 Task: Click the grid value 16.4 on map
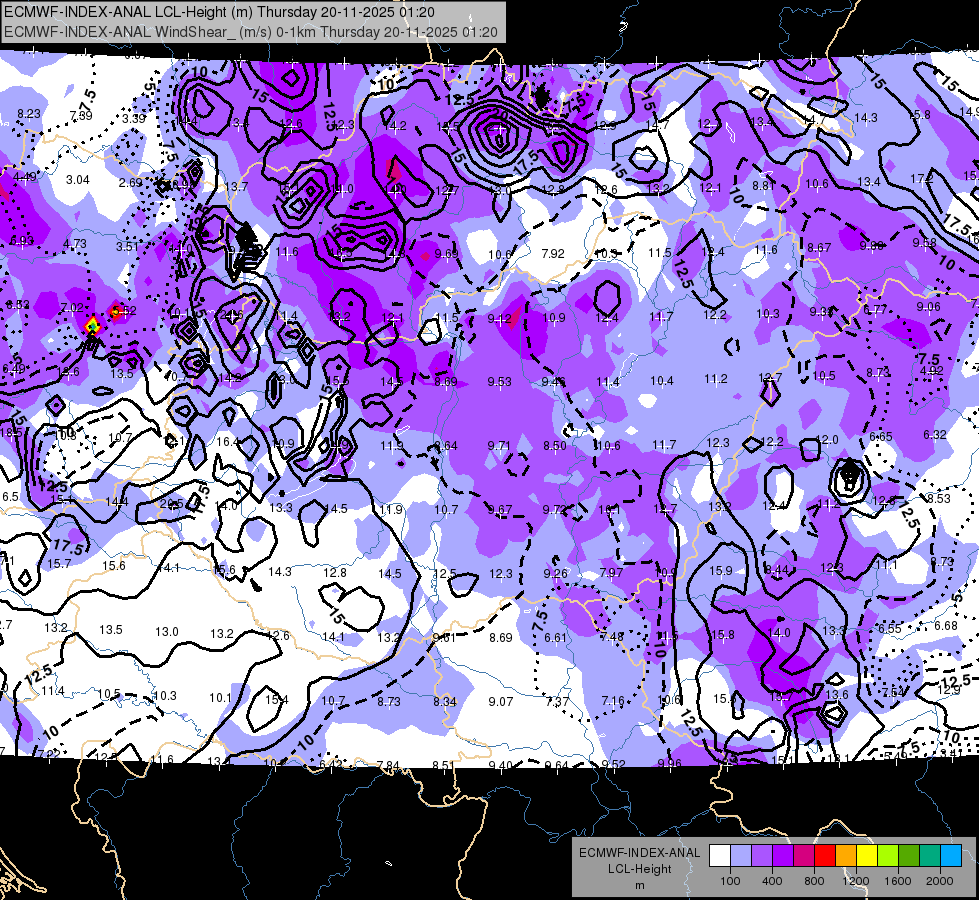[x=228, y=442]
